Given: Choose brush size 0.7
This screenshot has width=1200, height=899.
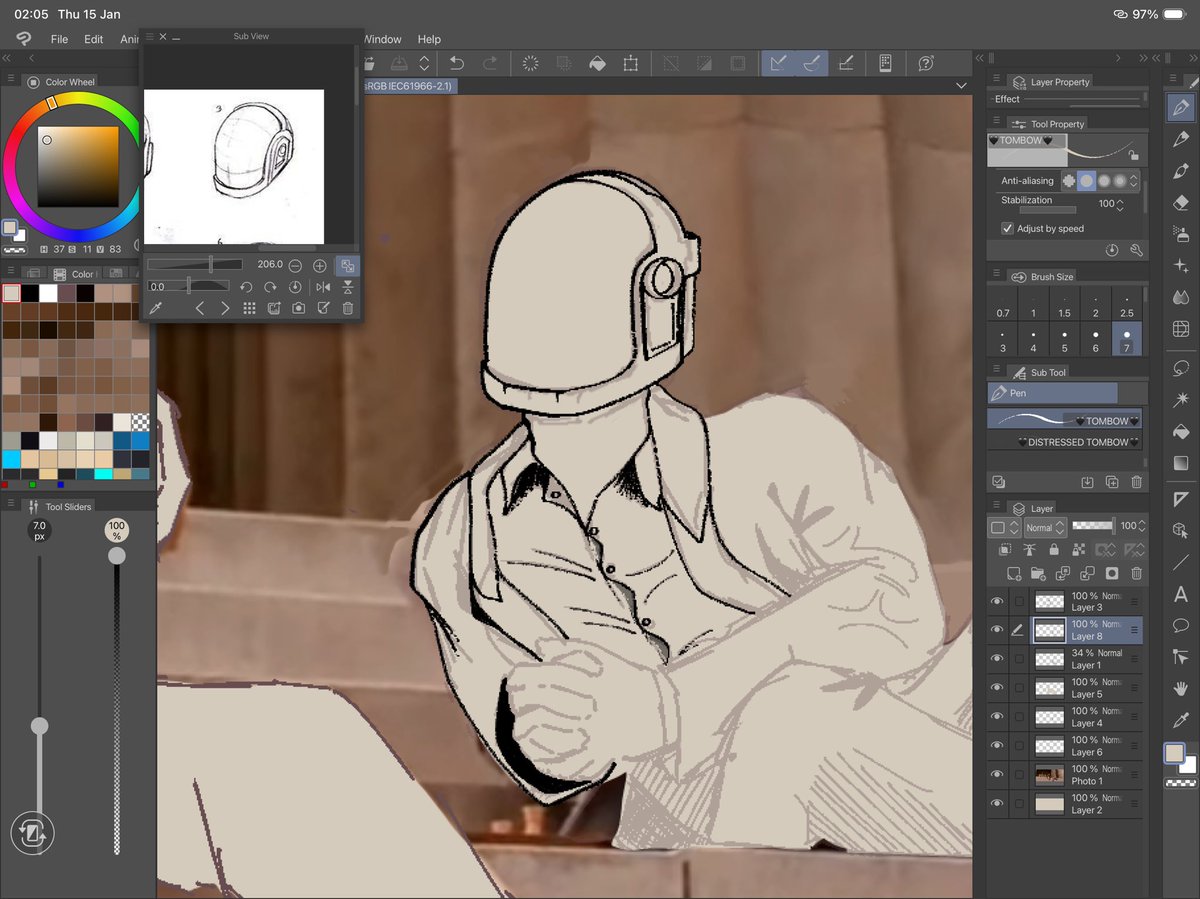Looking at the screenshot, I should 1003,306.
